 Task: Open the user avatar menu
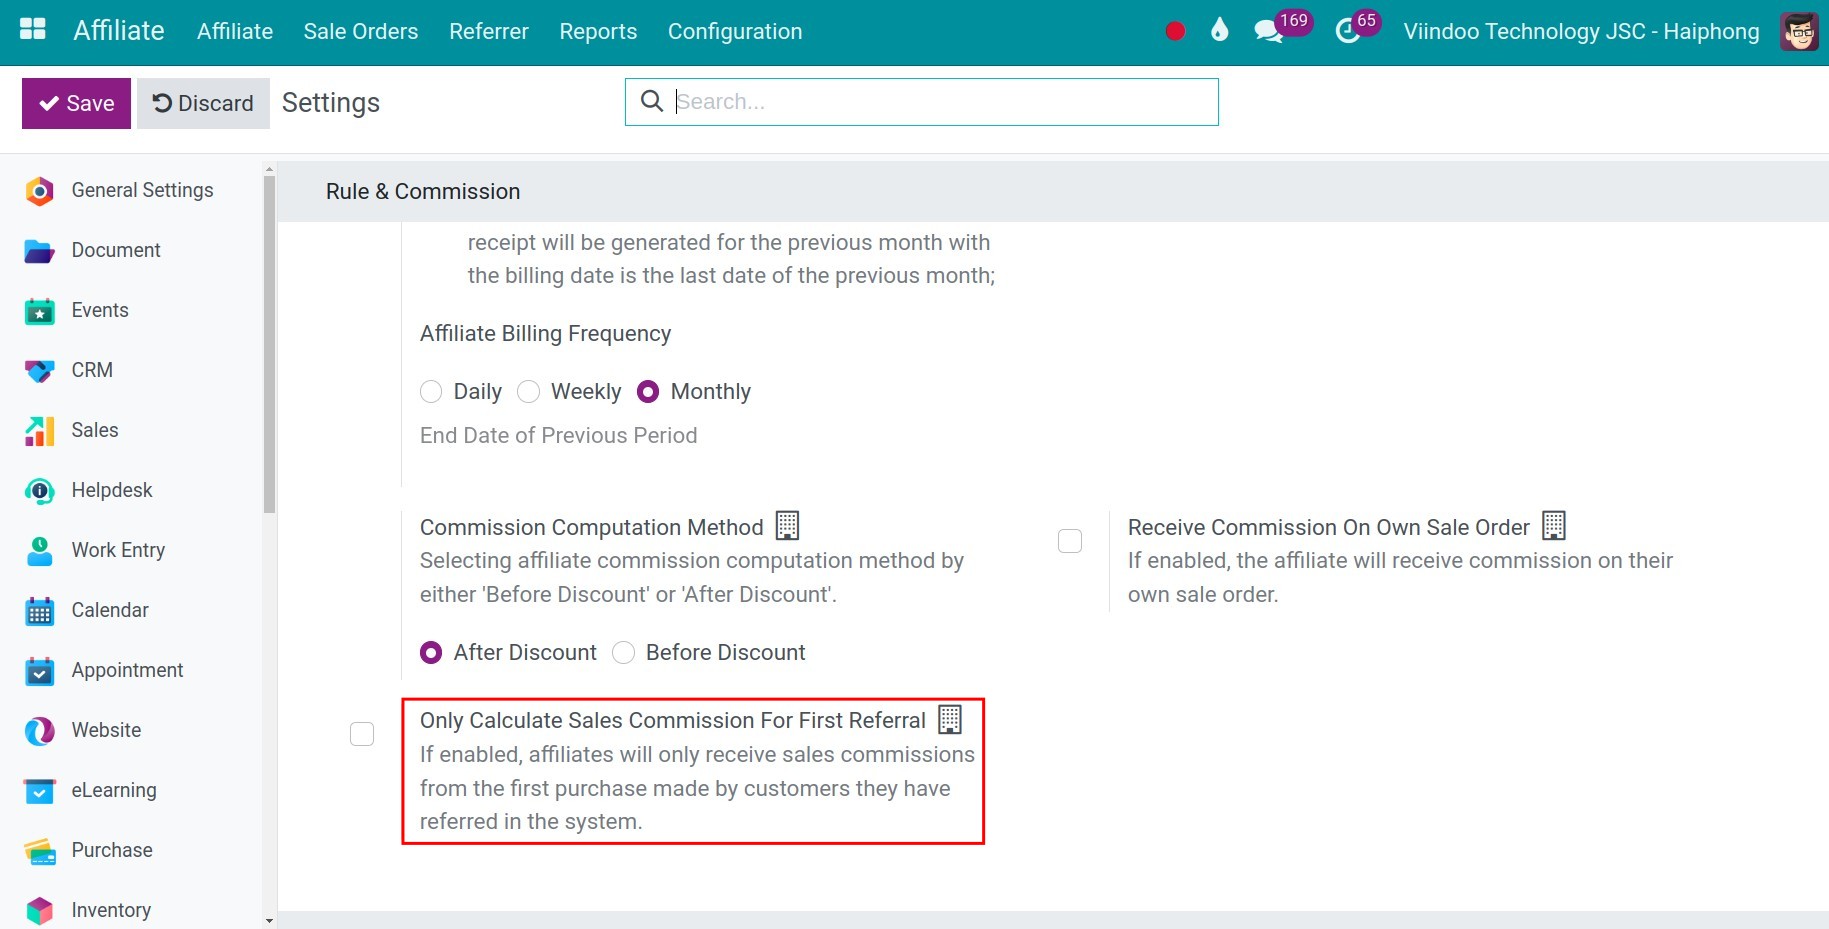pyautogui.click(x=1799, y=32)
